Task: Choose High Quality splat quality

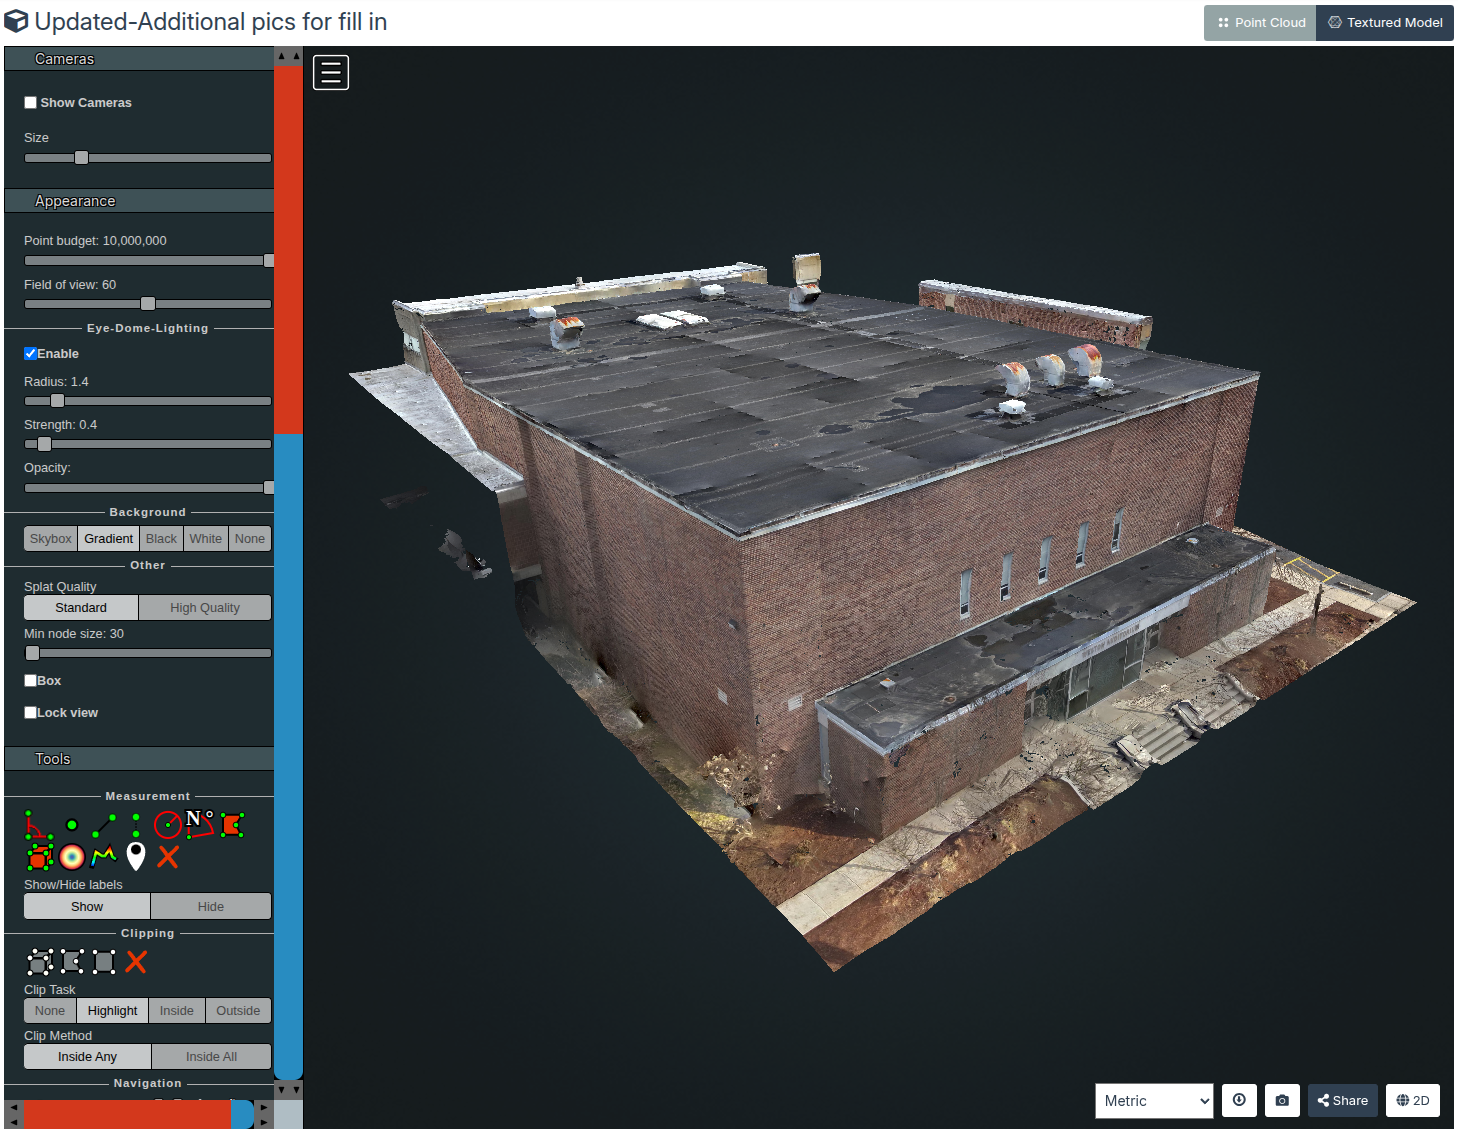Action: [205, 608]
